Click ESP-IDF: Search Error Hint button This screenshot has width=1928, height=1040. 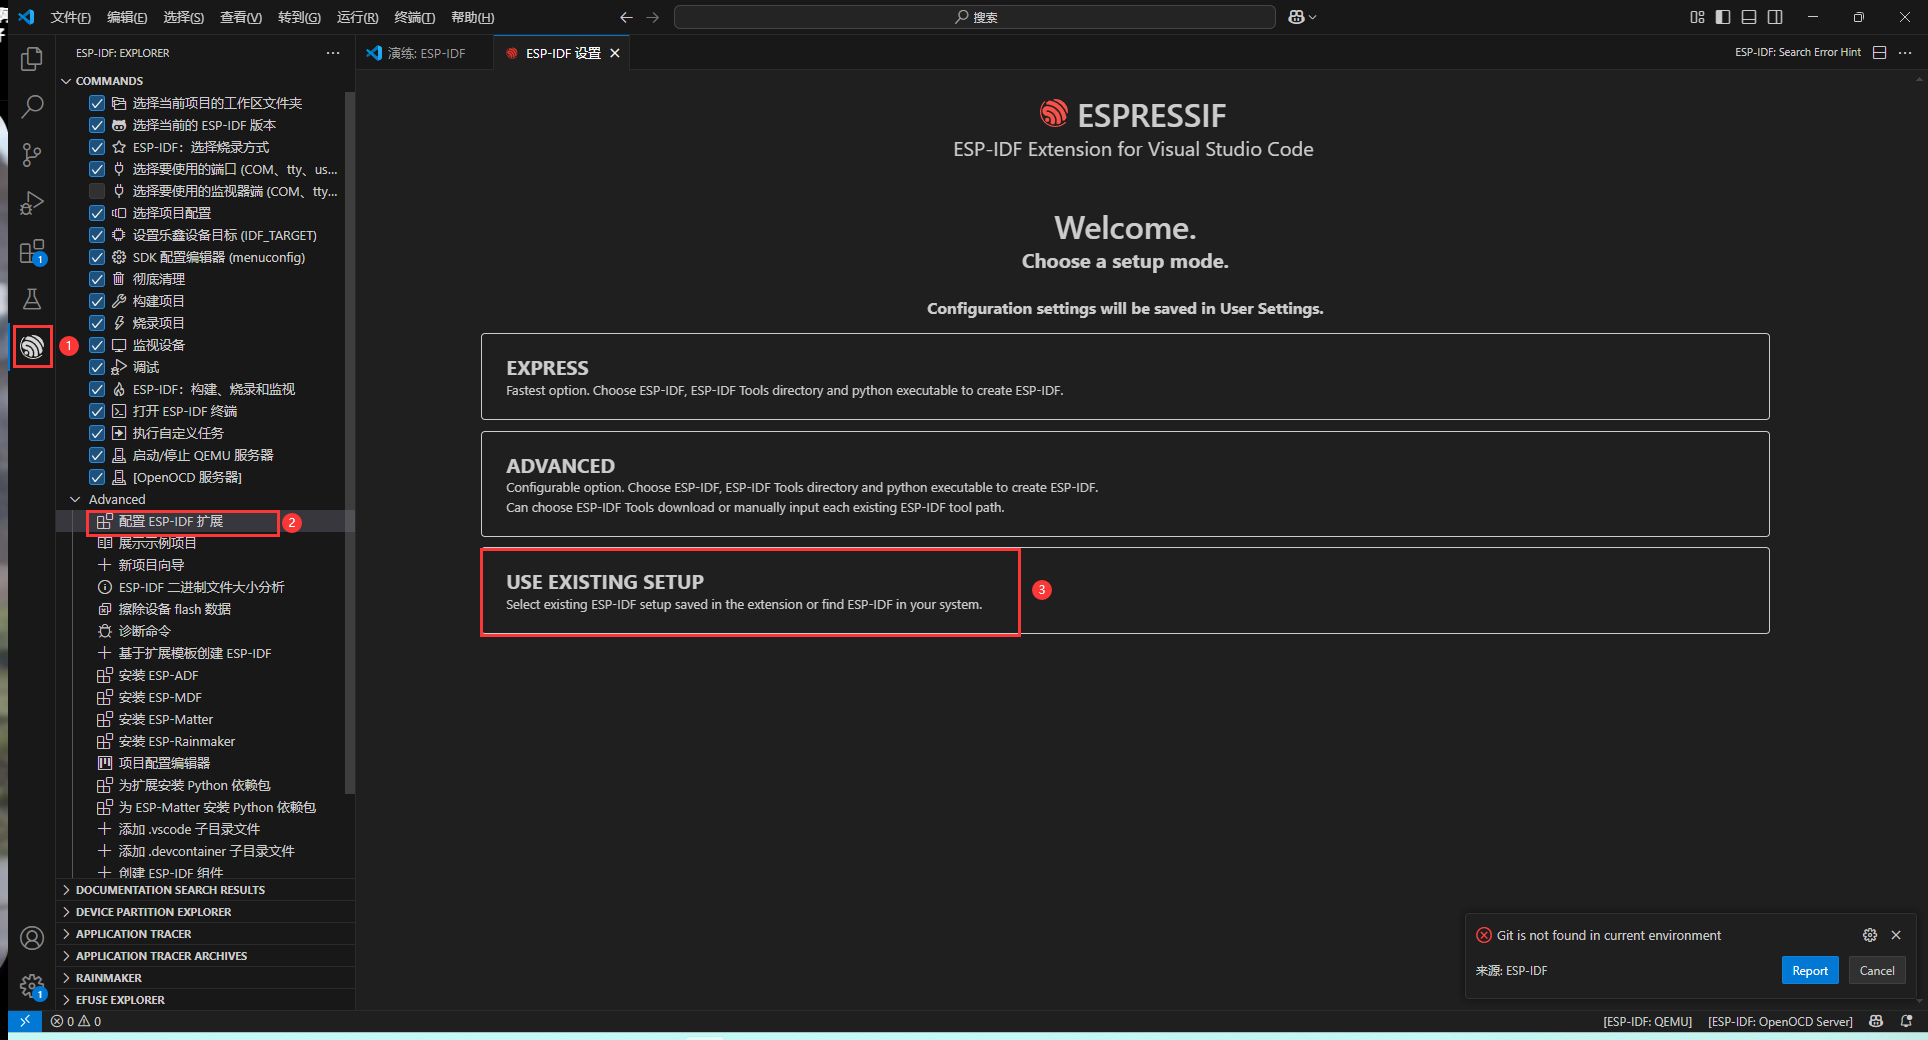tap(1797, 53)
